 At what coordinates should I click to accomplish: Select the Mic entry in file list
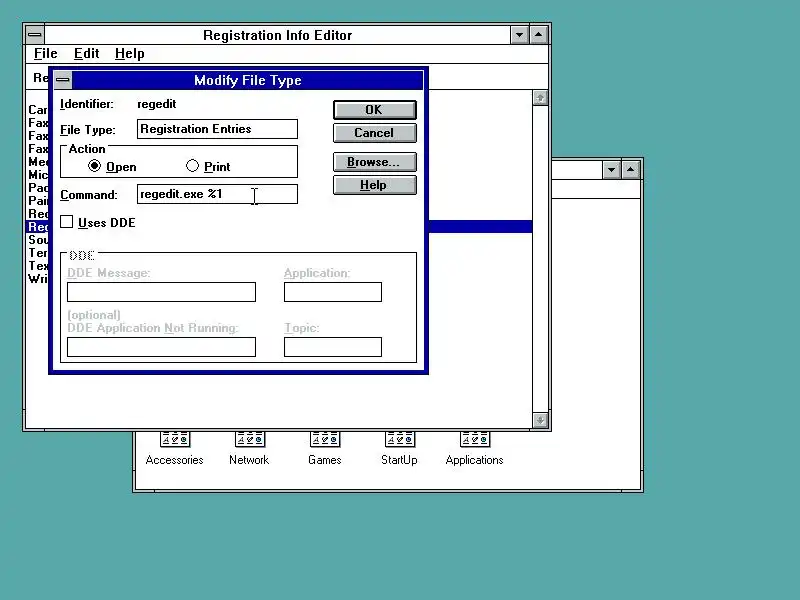pos(38,174)
